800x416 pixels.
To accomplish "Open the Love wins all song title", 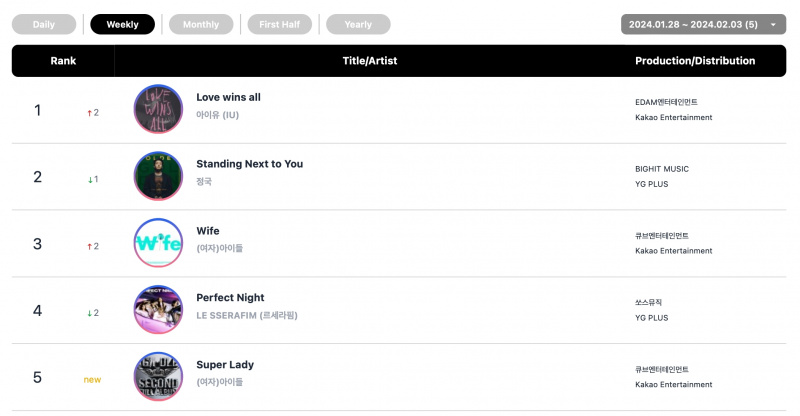I will [229, 97].
